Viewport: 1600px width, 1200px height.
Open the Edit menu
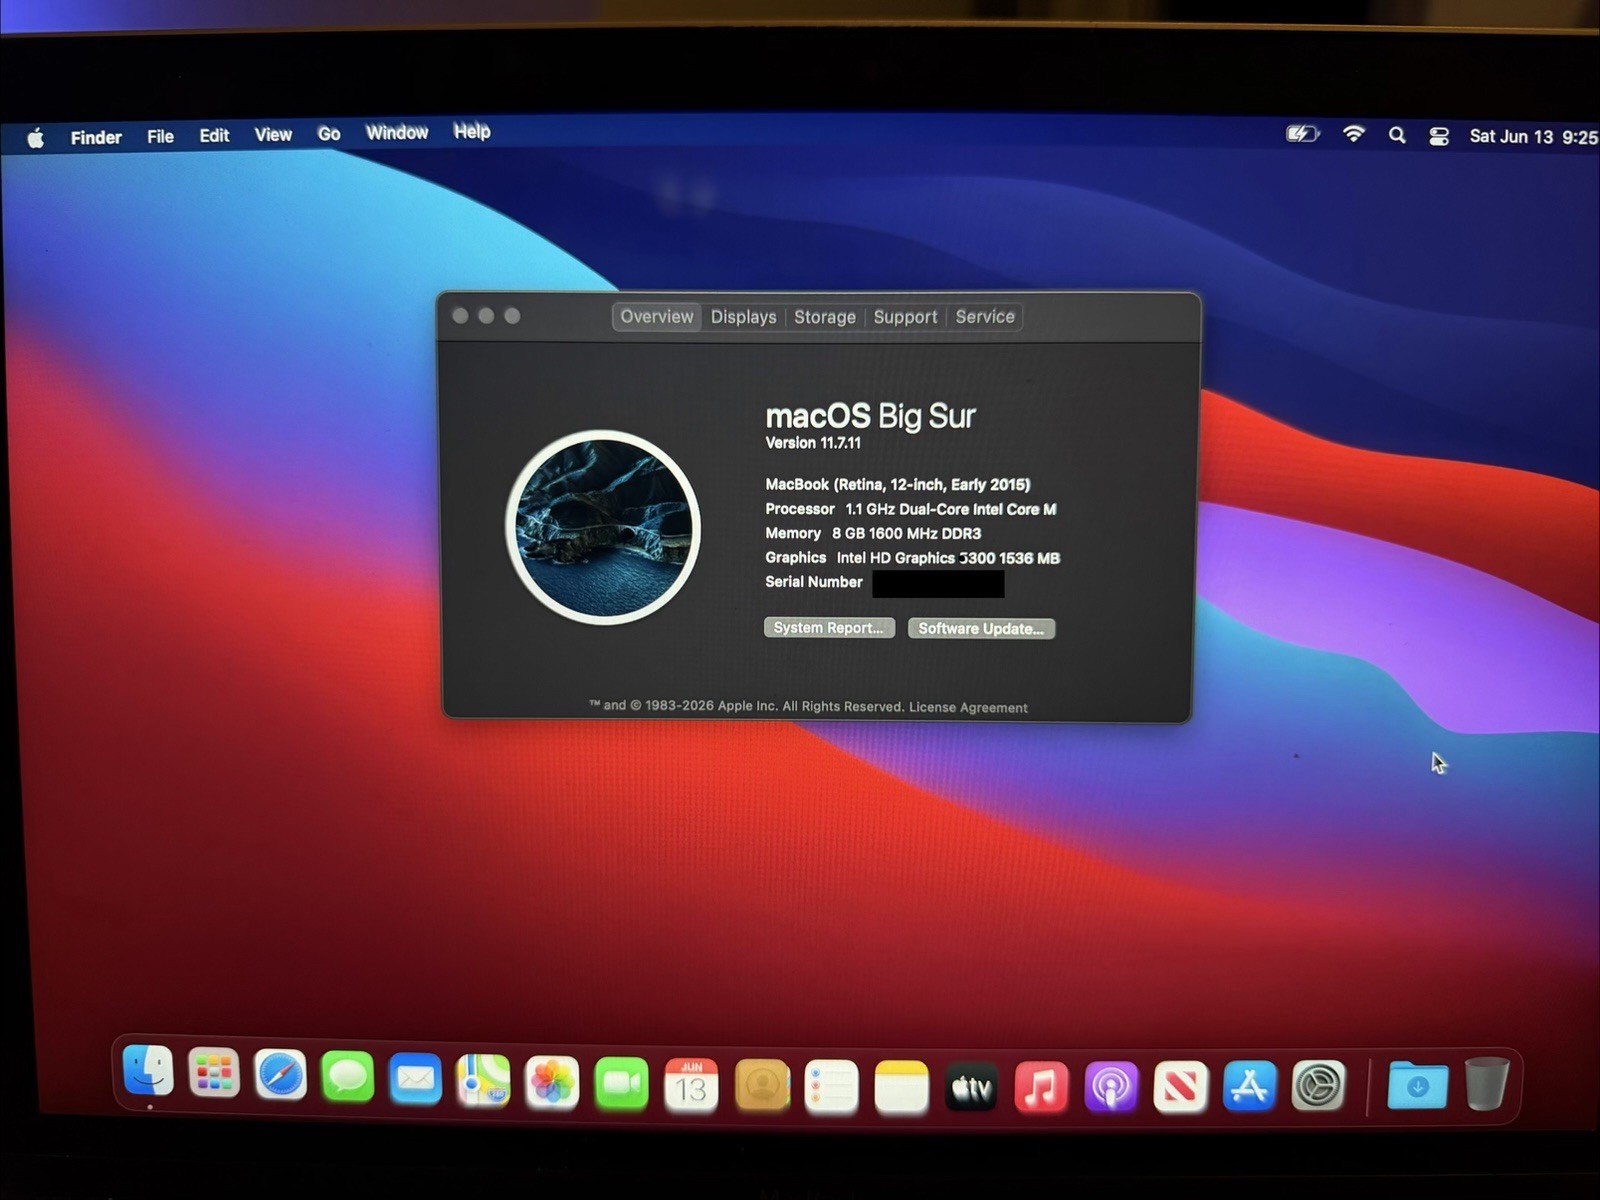tap(214, 135)
